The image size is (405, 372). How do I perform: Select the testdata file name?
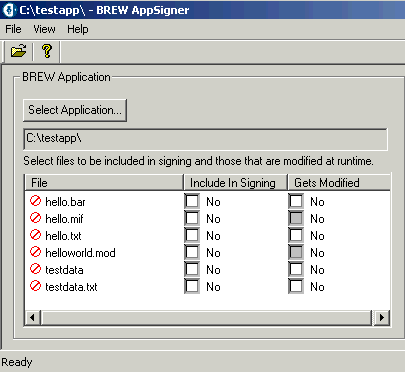point(64,270)
